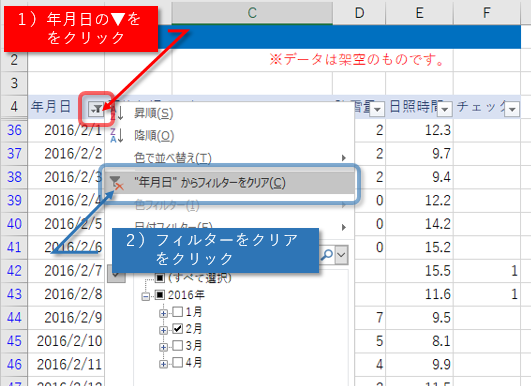Click cell with date 2016/2/7
The height and width of the screenshot is (386, 531).
pyautogui.click(x=66, y=271)
